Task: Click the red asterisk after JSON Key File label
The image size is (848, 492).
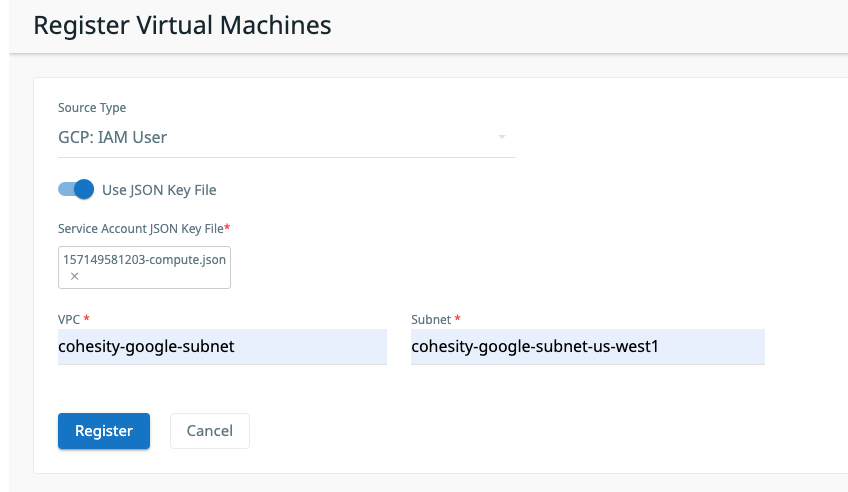Action: coord(227,229)
